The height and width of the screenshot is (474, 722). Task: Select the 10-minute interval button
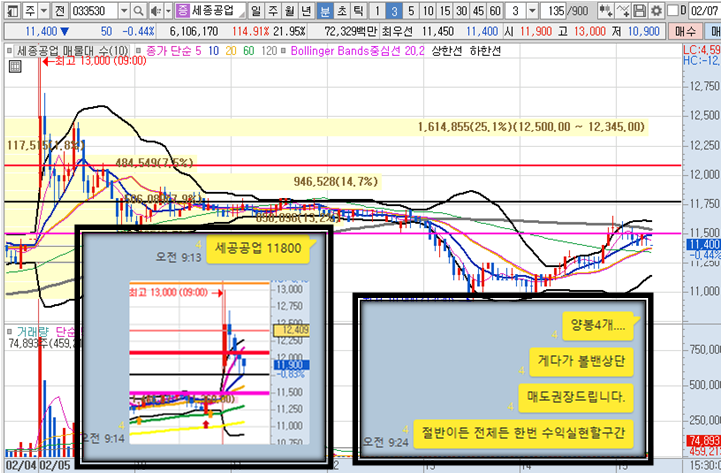click(x=428, y=10)
